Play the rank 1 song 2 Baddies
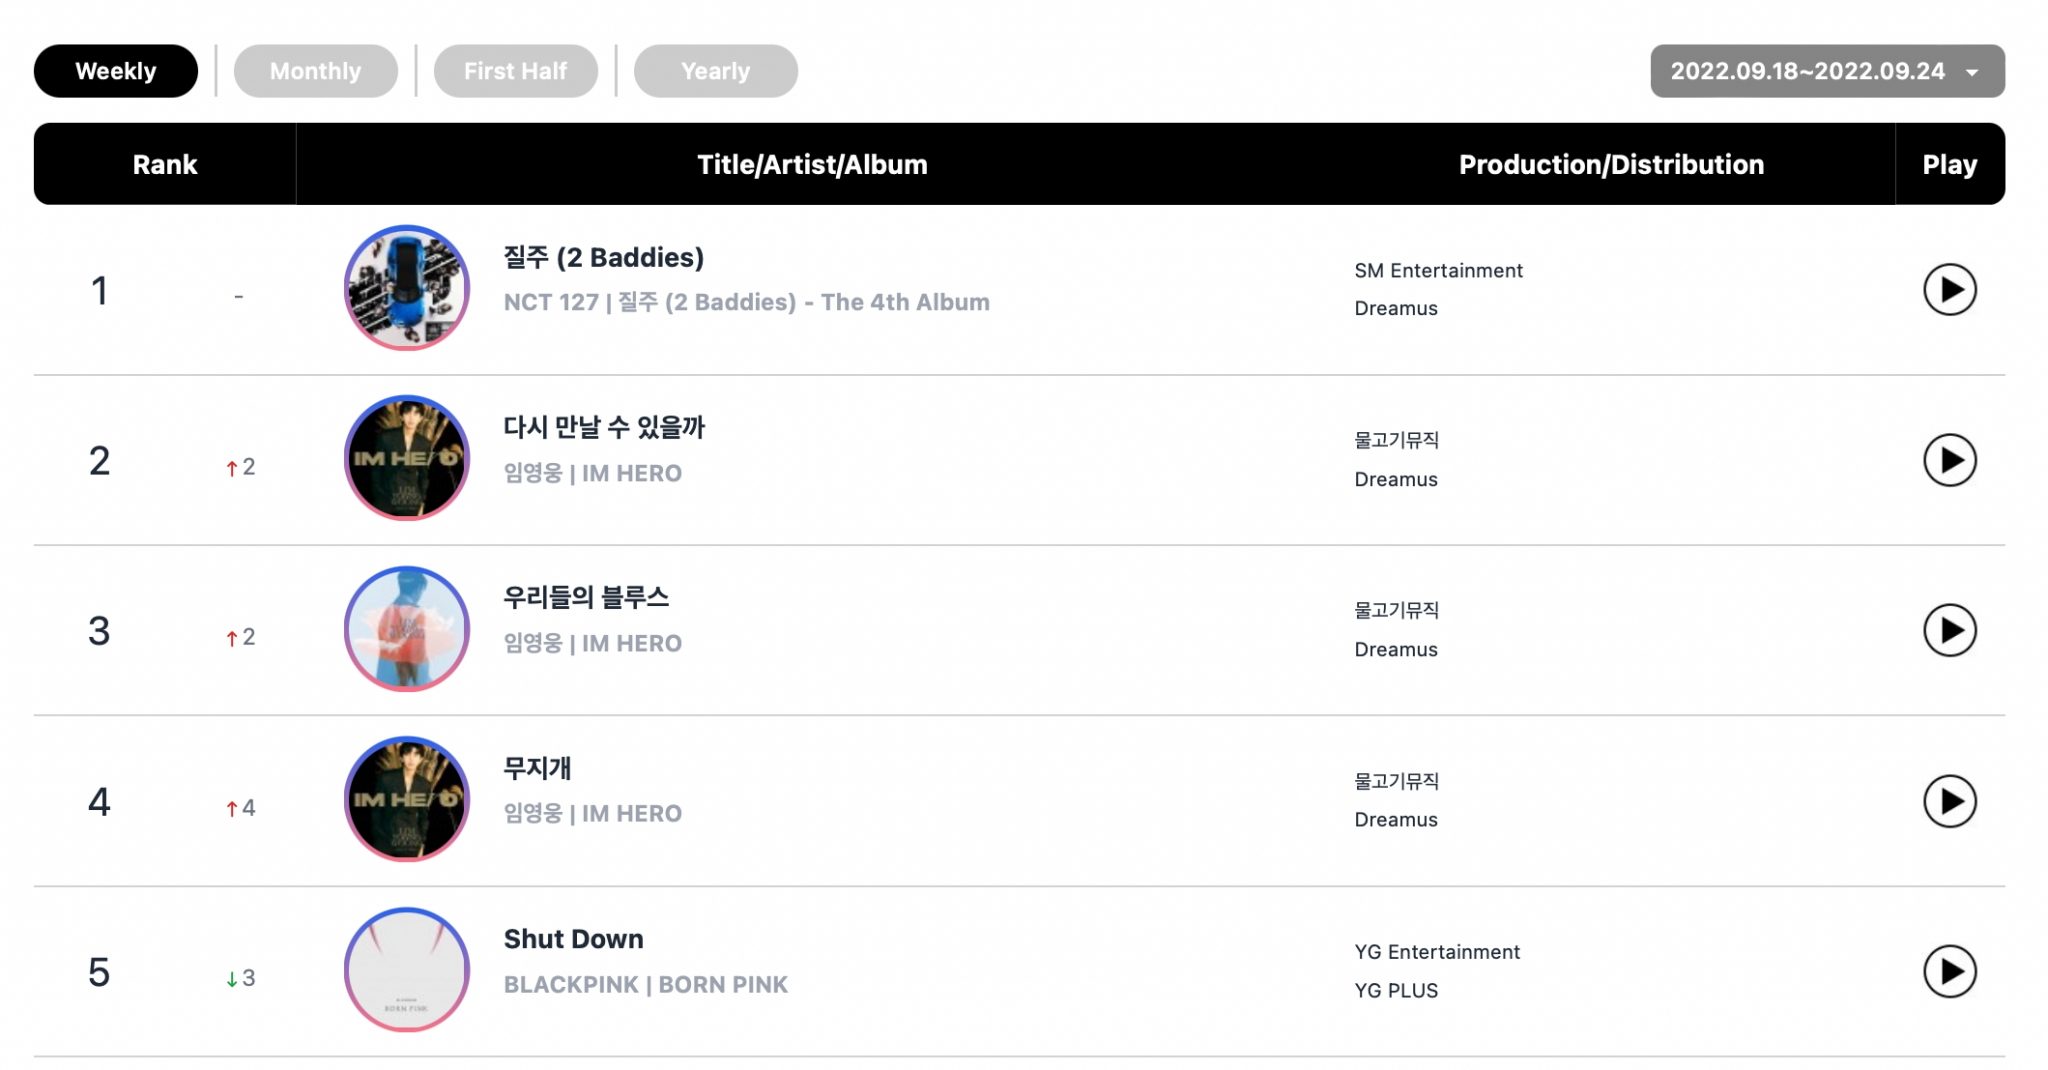 point(1949,290)
